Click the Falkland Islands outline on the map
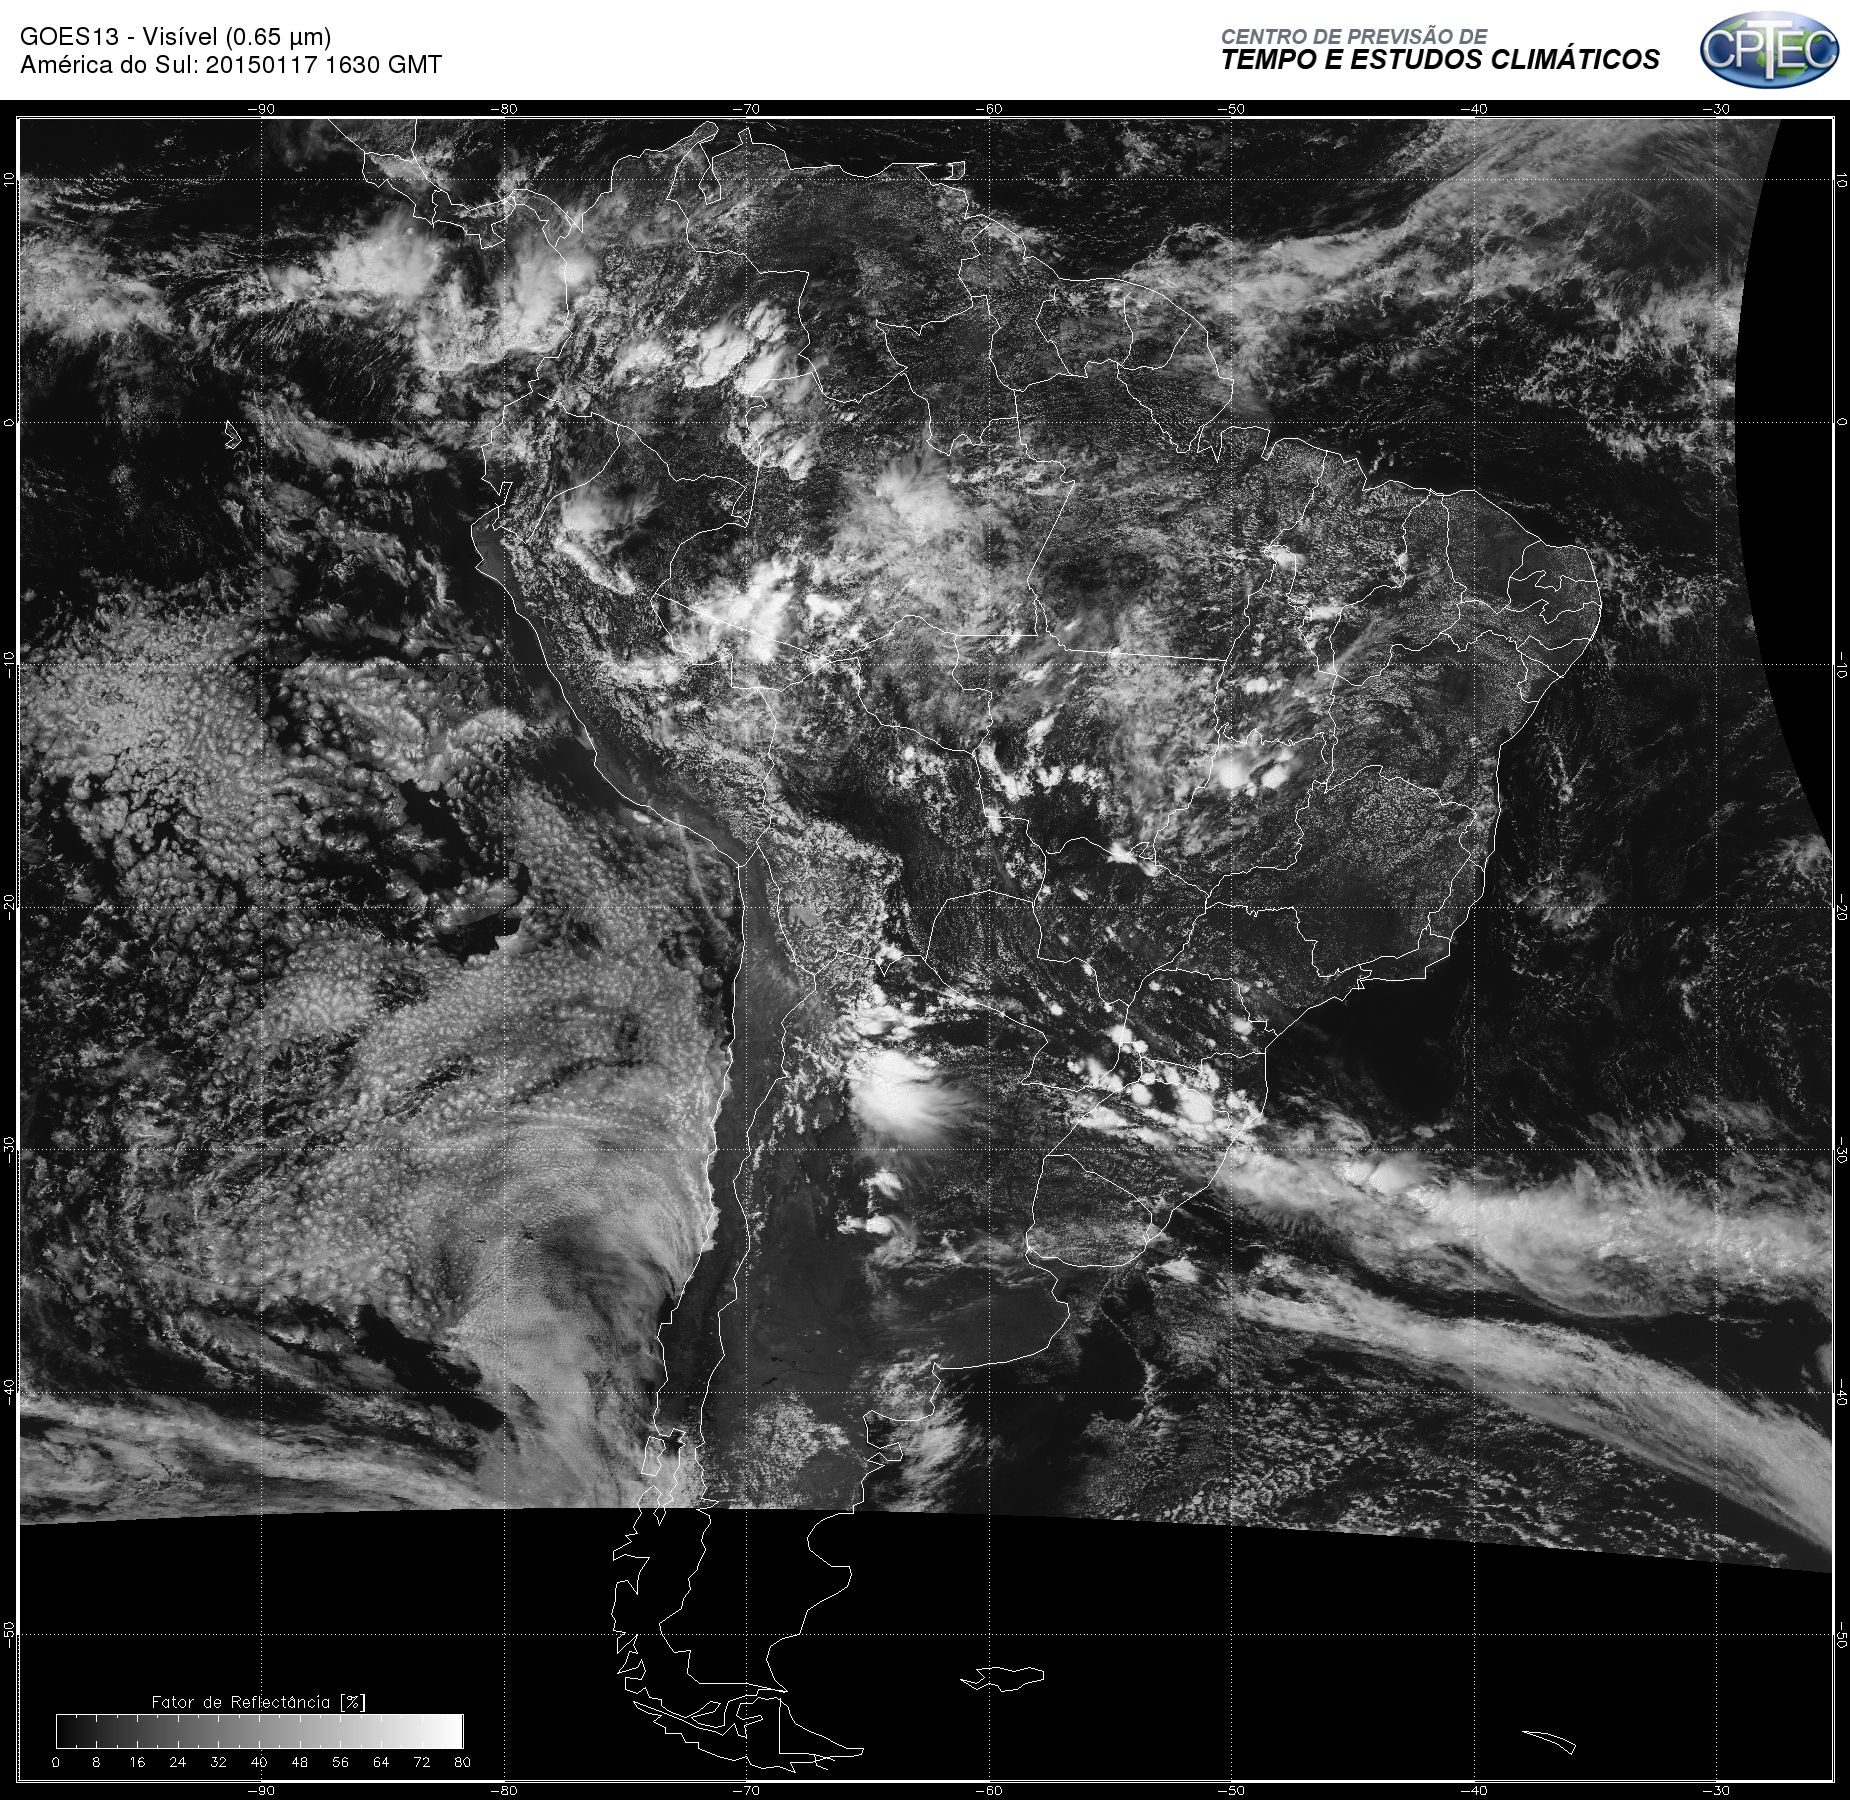This screenshot has height=1800, width=1850. tap(1002, 1677)
